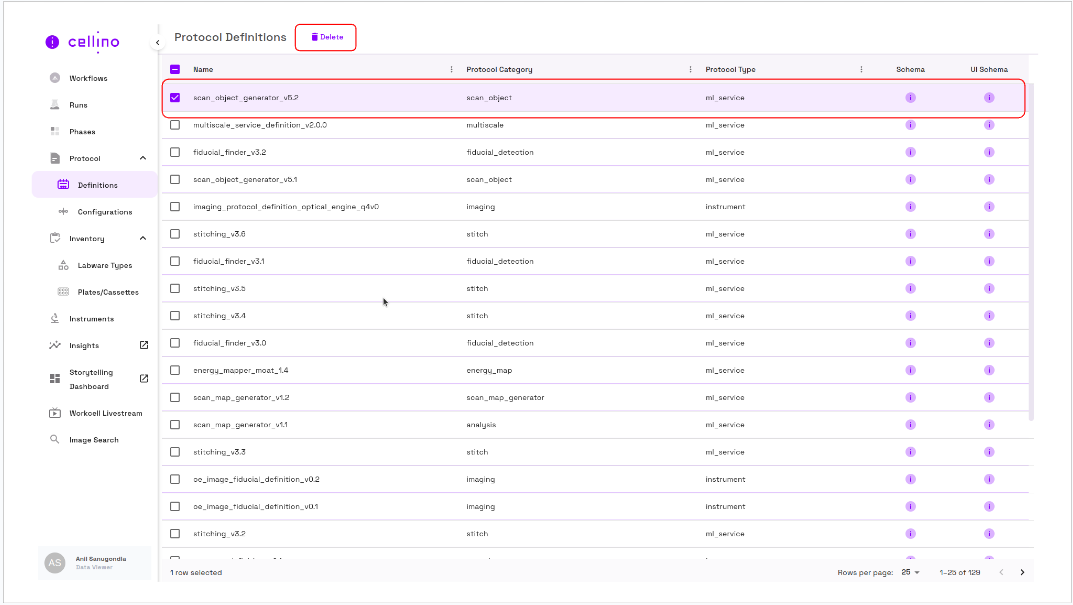This screenshot has height=605, width=1073.
Task: Click the Workcell Livestream icon
Action: [55, 413]
